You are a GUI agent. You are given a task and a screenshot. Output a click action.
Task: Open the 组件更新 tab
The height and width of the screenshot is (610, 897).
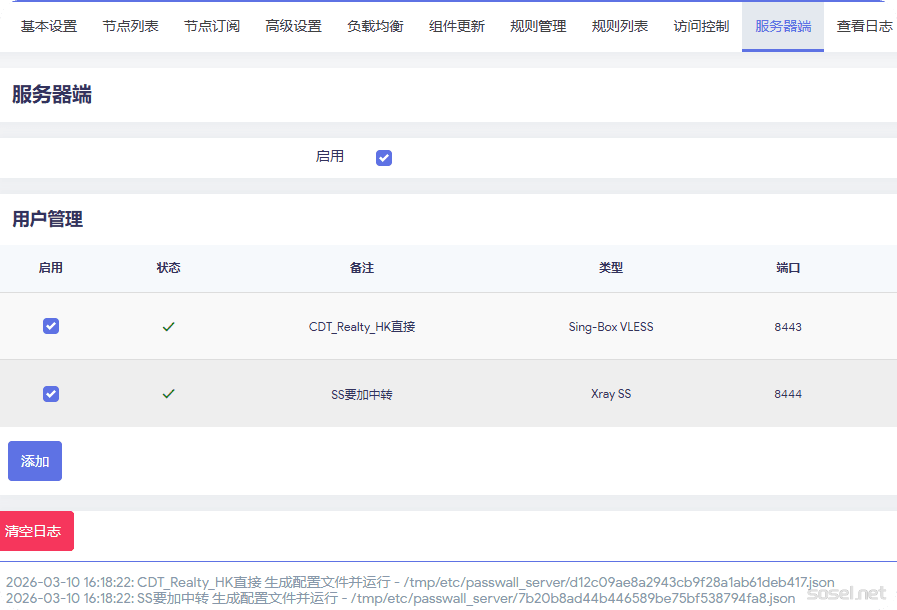click(457, 26)
